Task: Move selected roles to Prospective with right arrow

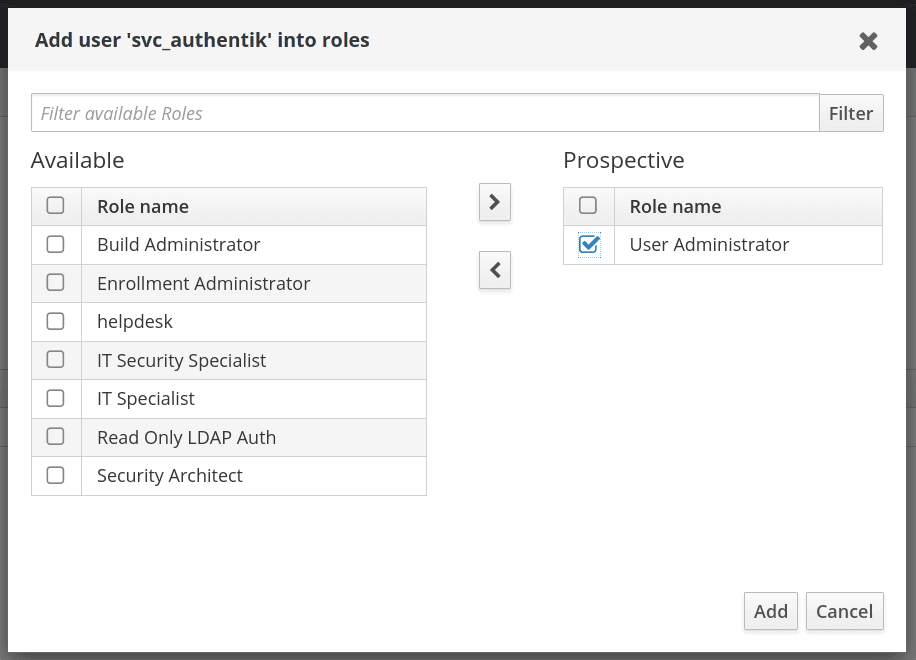Action: click(495, 202)
